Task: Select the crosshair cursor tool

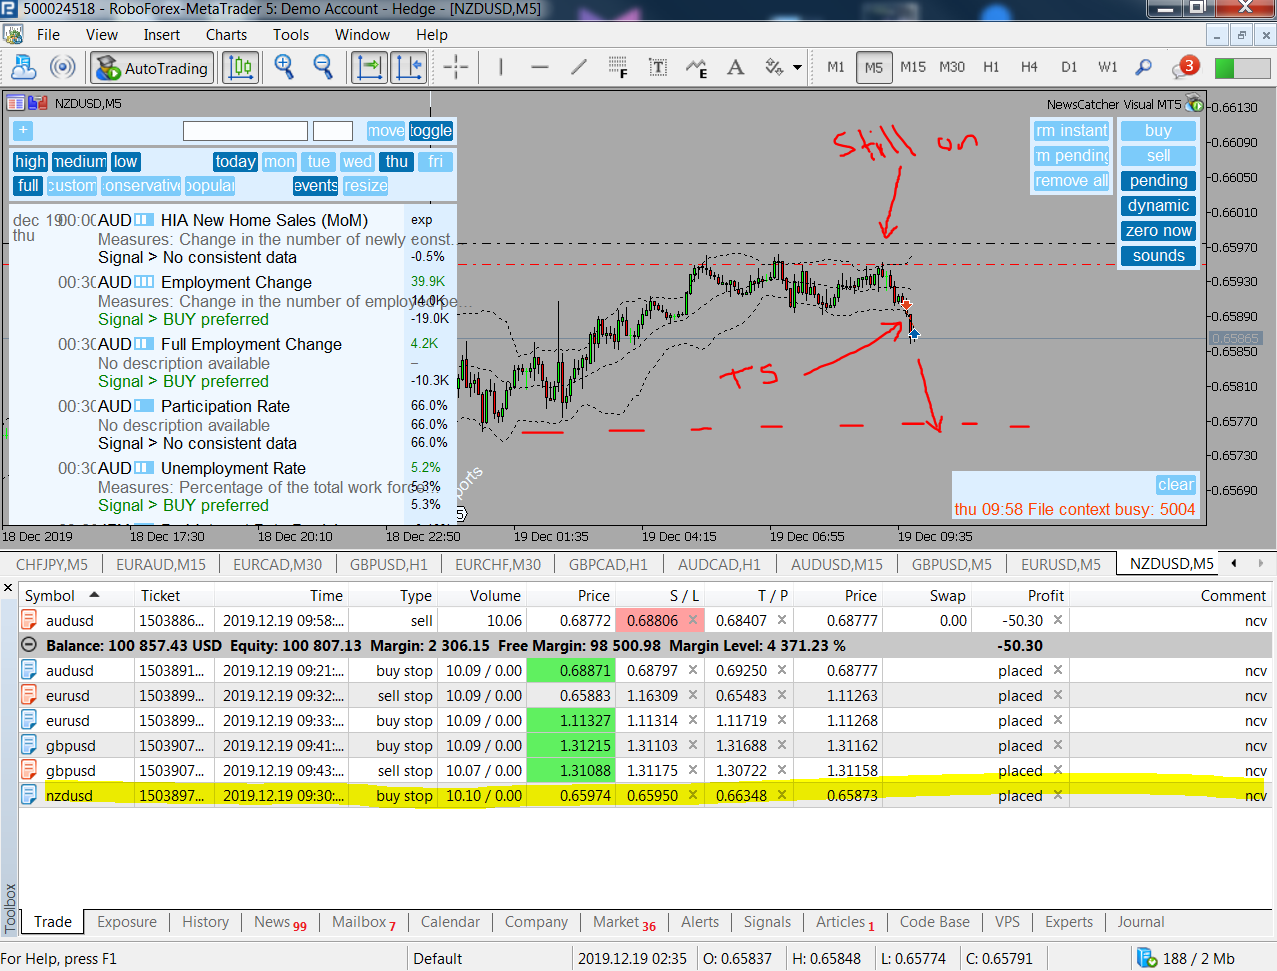Action: click(x=455, y=67)
